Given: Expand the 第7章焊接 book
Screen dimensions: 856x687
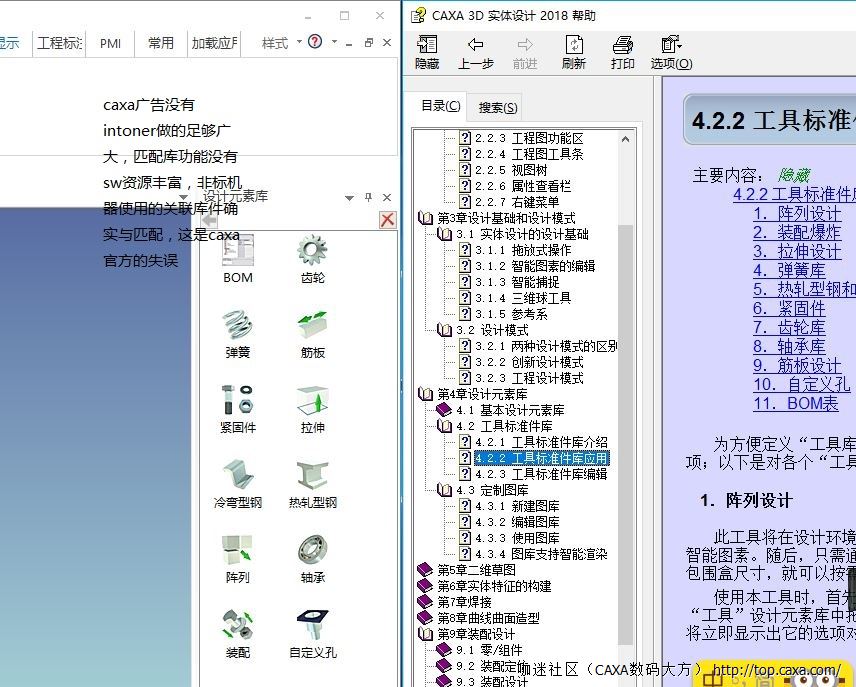Looking at the screenshot, I should pos(425,602).
